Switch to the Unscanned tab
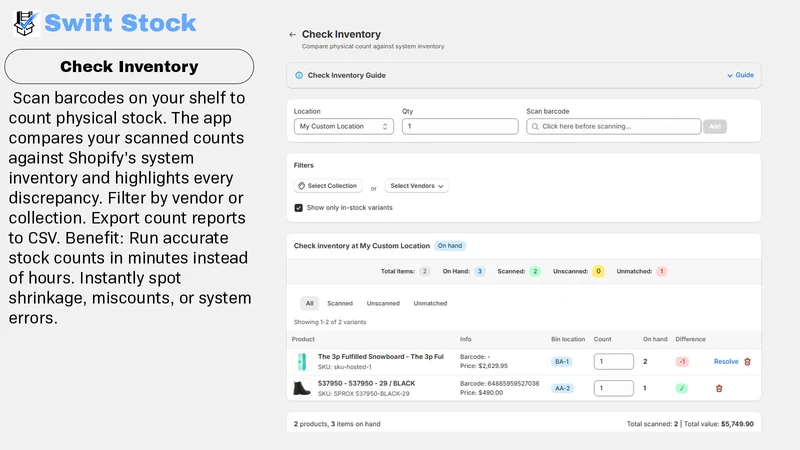This screenshot has height=450, width=800. pos(383,304)
